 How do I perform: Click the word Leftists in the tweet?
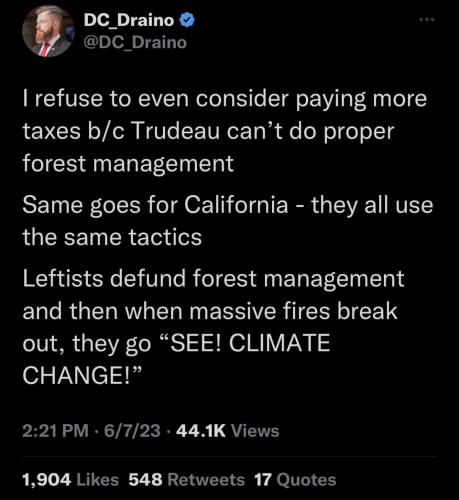click(63, 278)
